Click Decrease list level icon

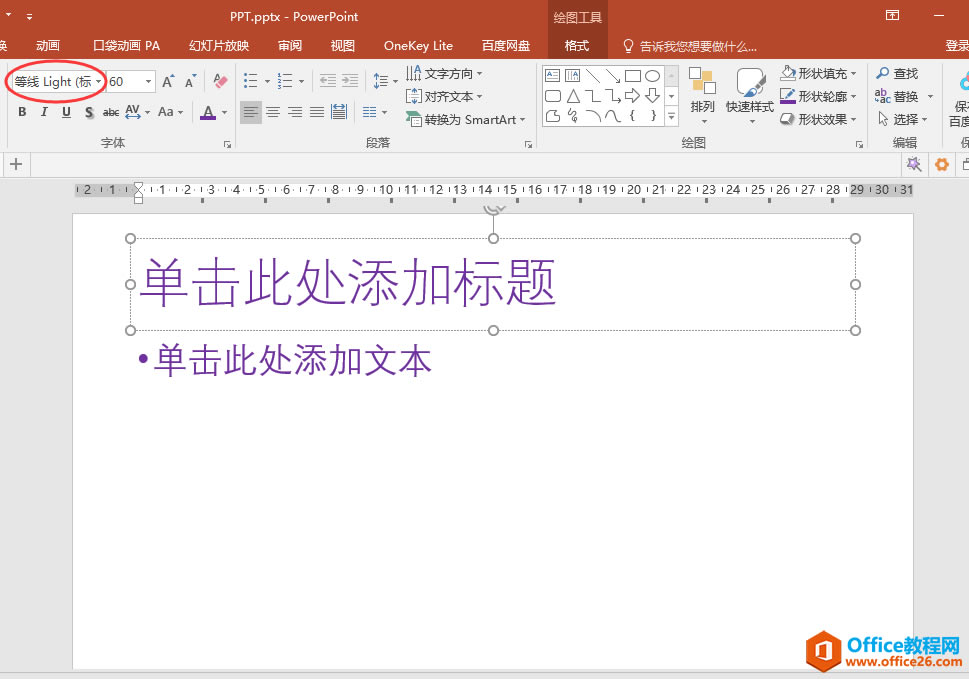(328, 81)
